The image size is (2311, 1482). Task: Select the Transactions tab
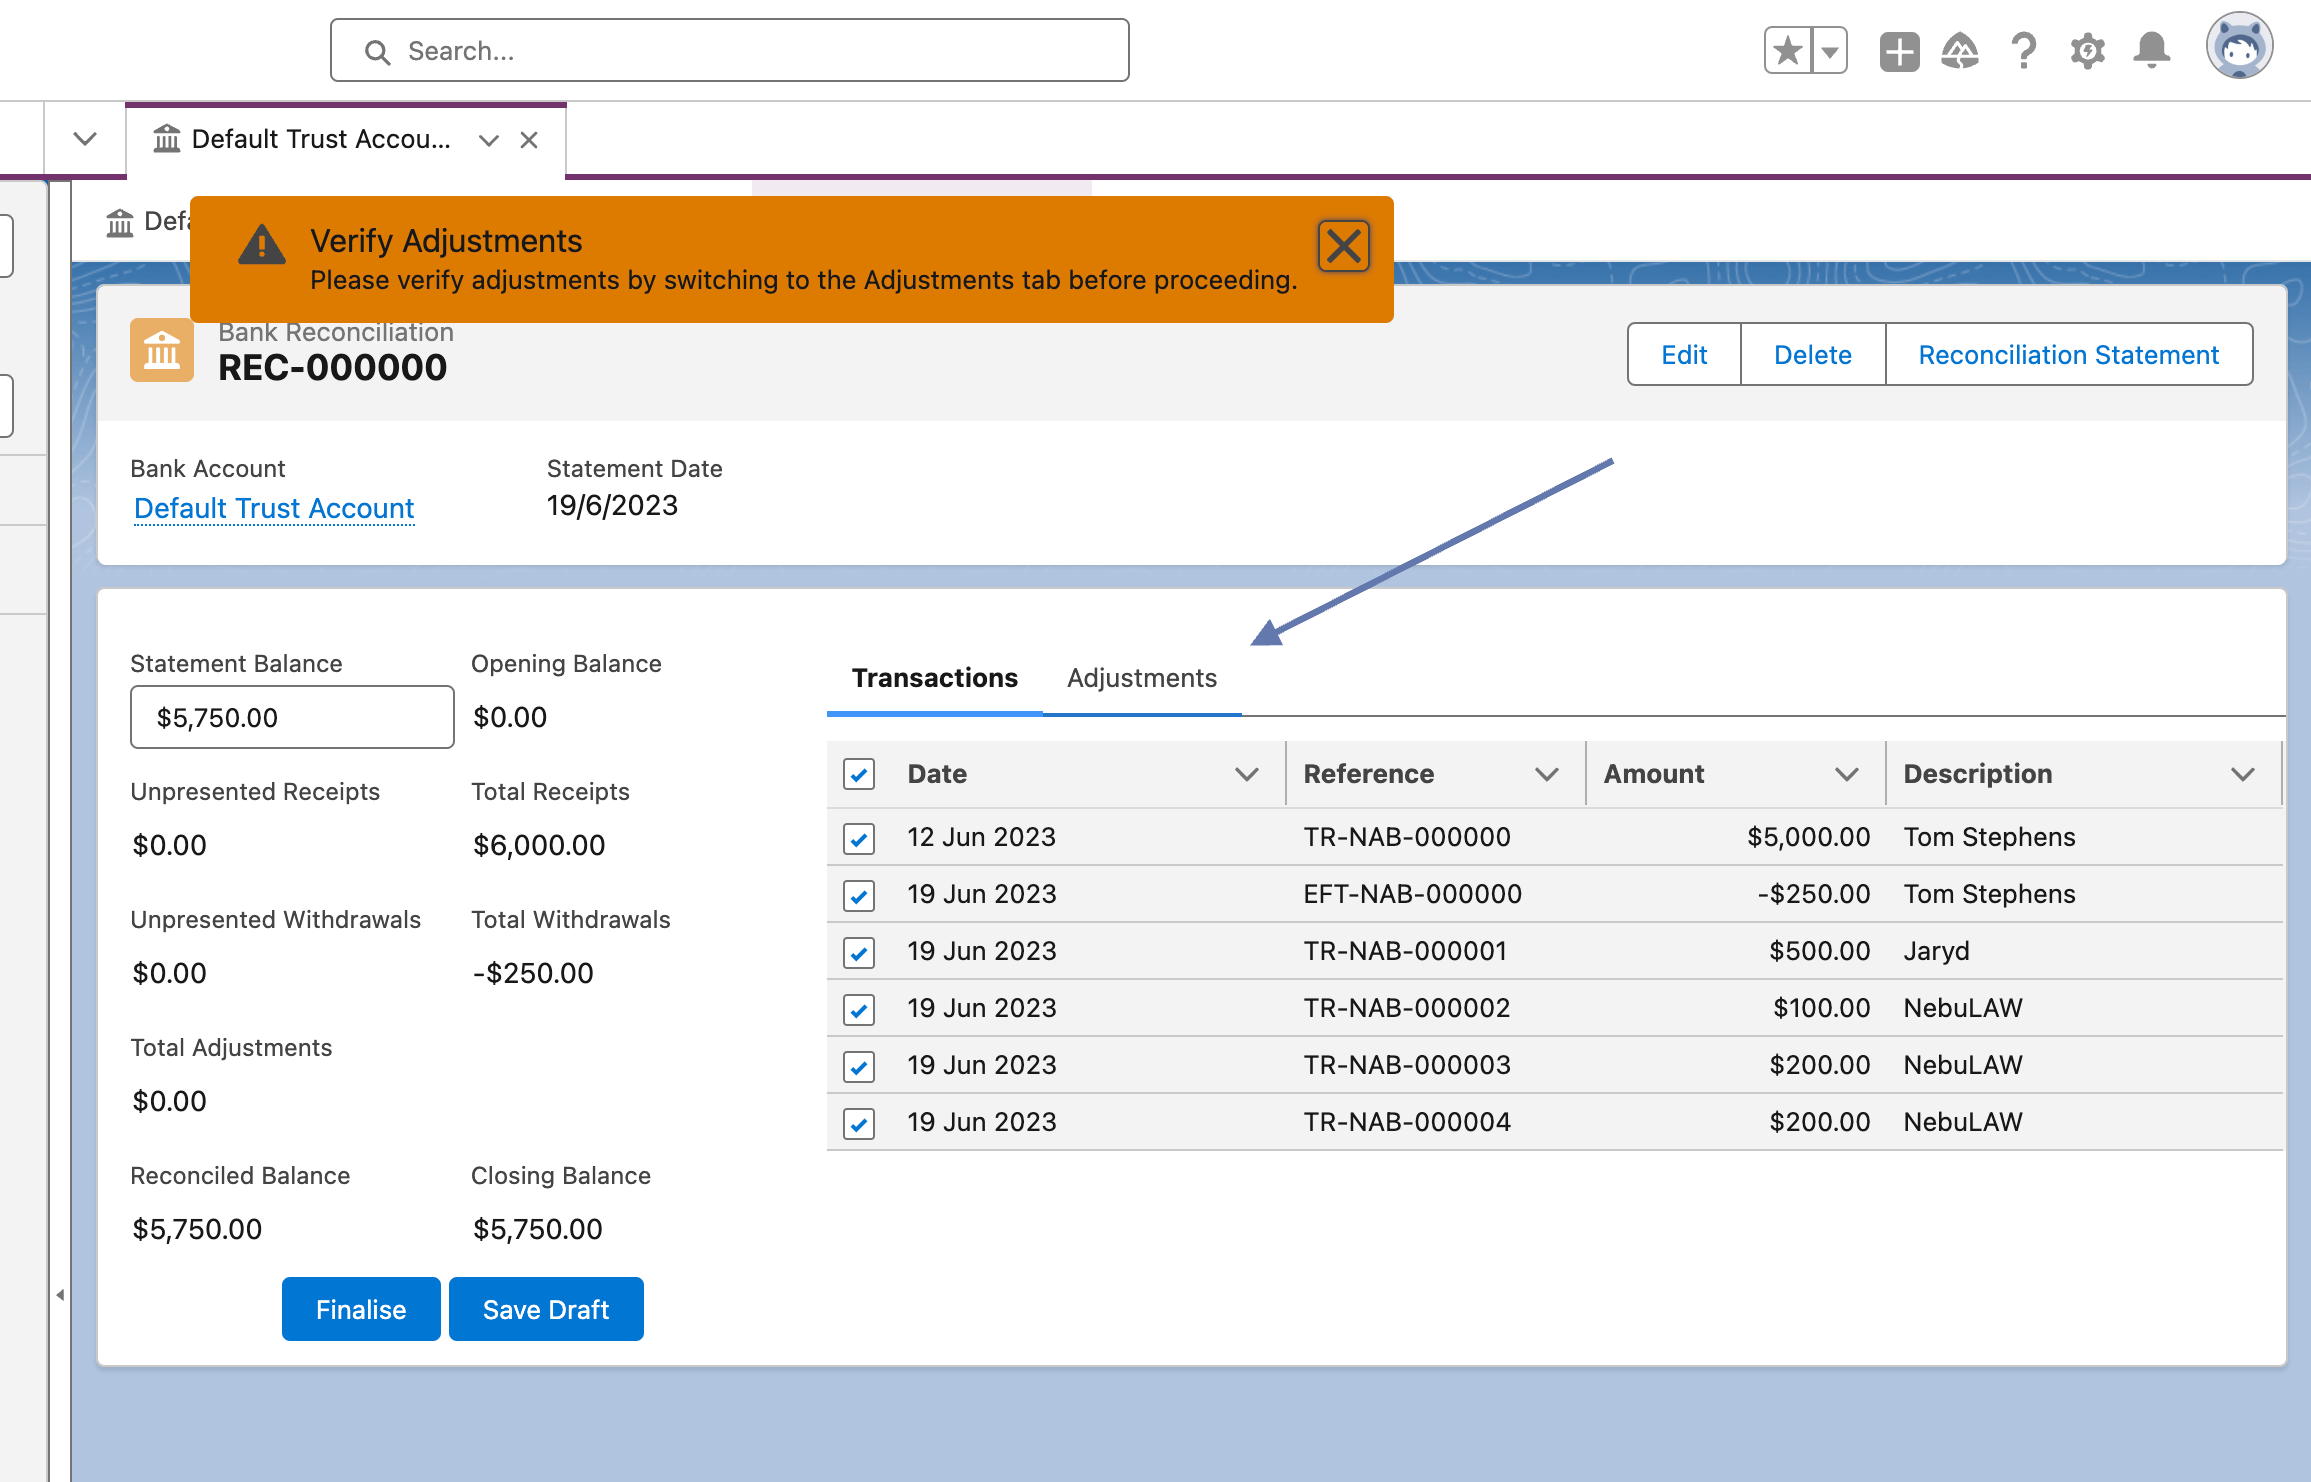(x=934, y=678)
